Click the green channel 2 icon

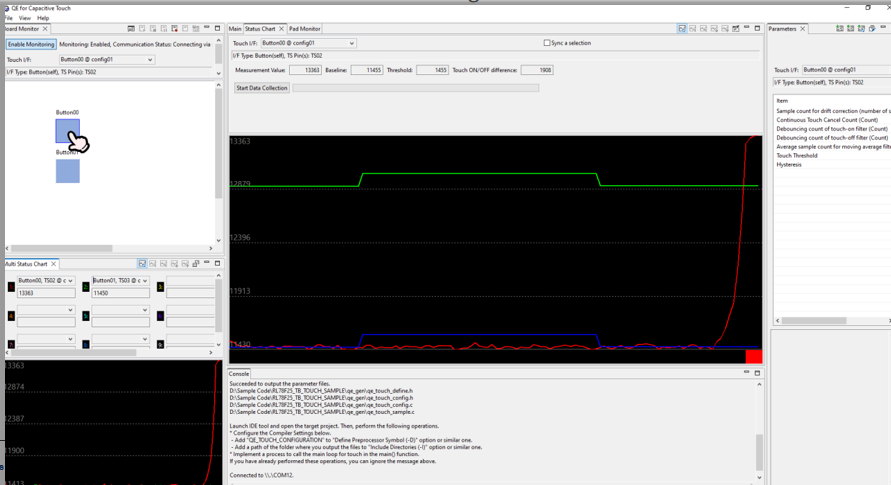tap(86, 287)
